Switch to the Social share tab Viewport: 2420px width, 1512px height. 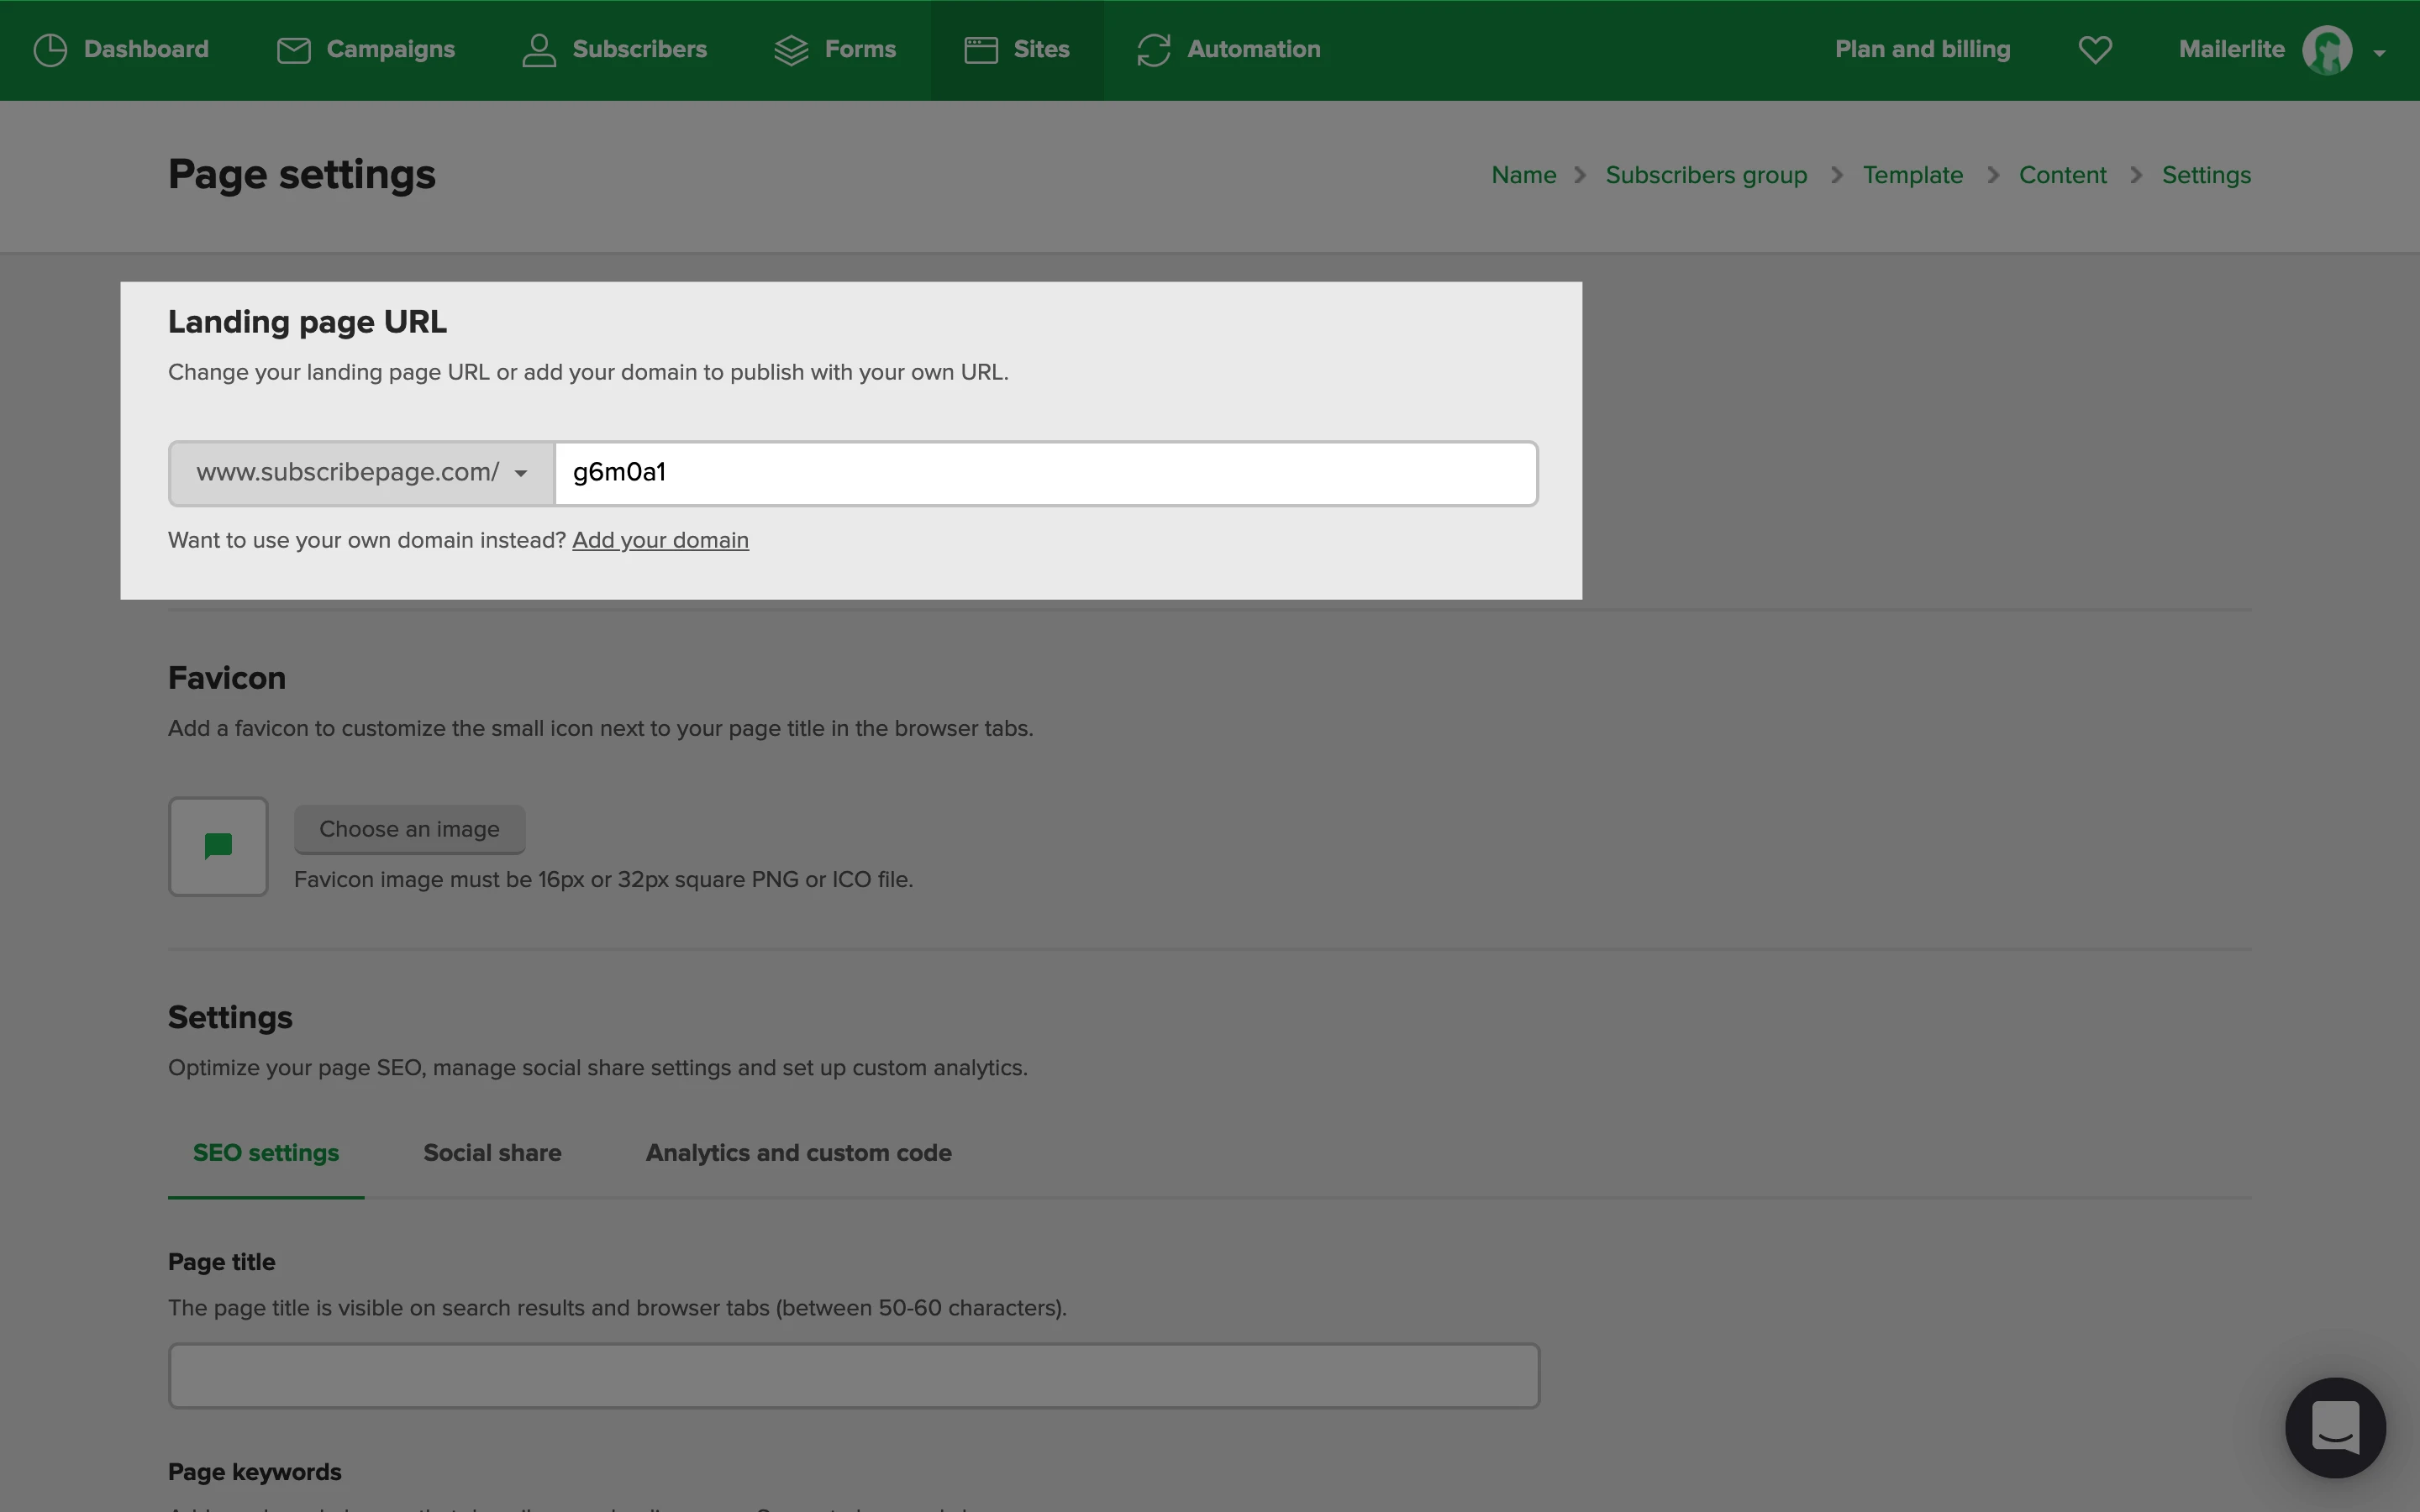[492, 1153]
